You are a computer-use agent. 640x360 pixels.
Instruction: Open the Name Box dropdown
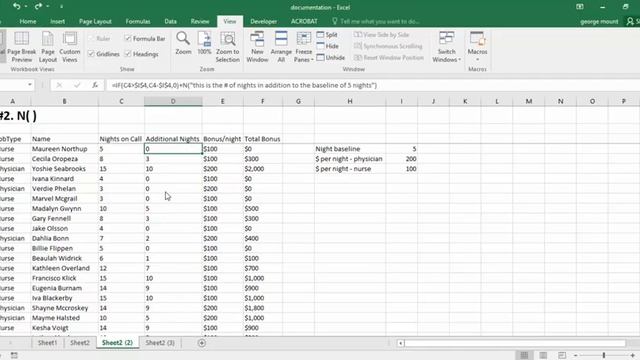tap(30, 85)
